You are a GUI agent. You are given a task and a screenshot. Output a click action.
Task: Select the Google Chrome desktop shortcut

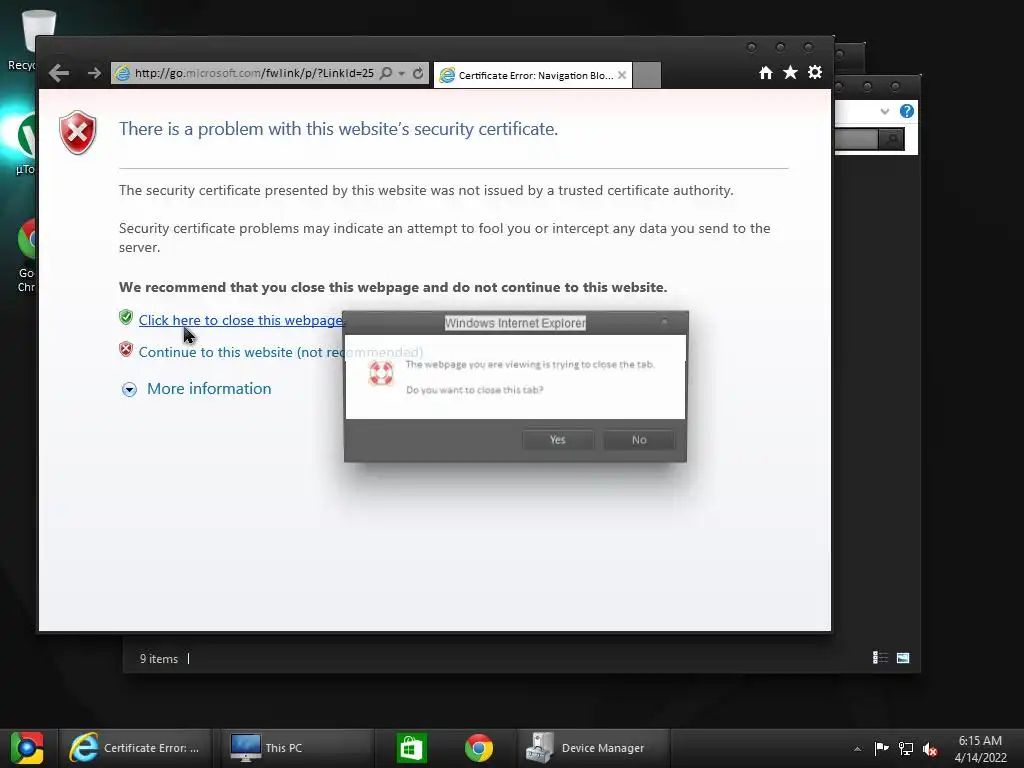26,256
